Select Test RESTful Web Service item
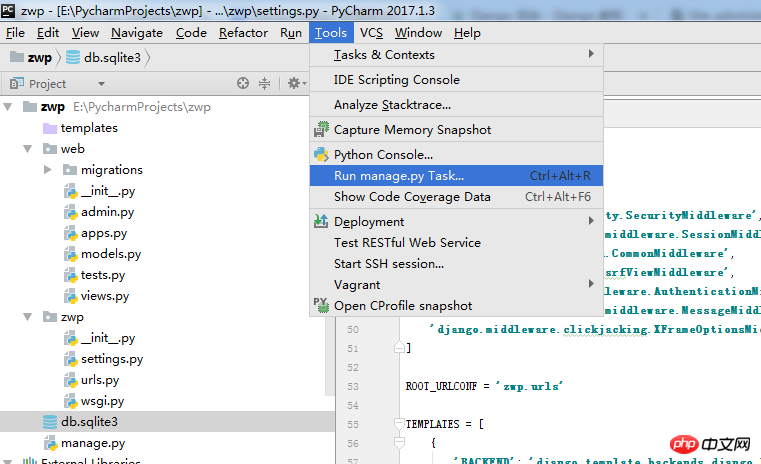 pyautogui.click(x=456, y=243)
